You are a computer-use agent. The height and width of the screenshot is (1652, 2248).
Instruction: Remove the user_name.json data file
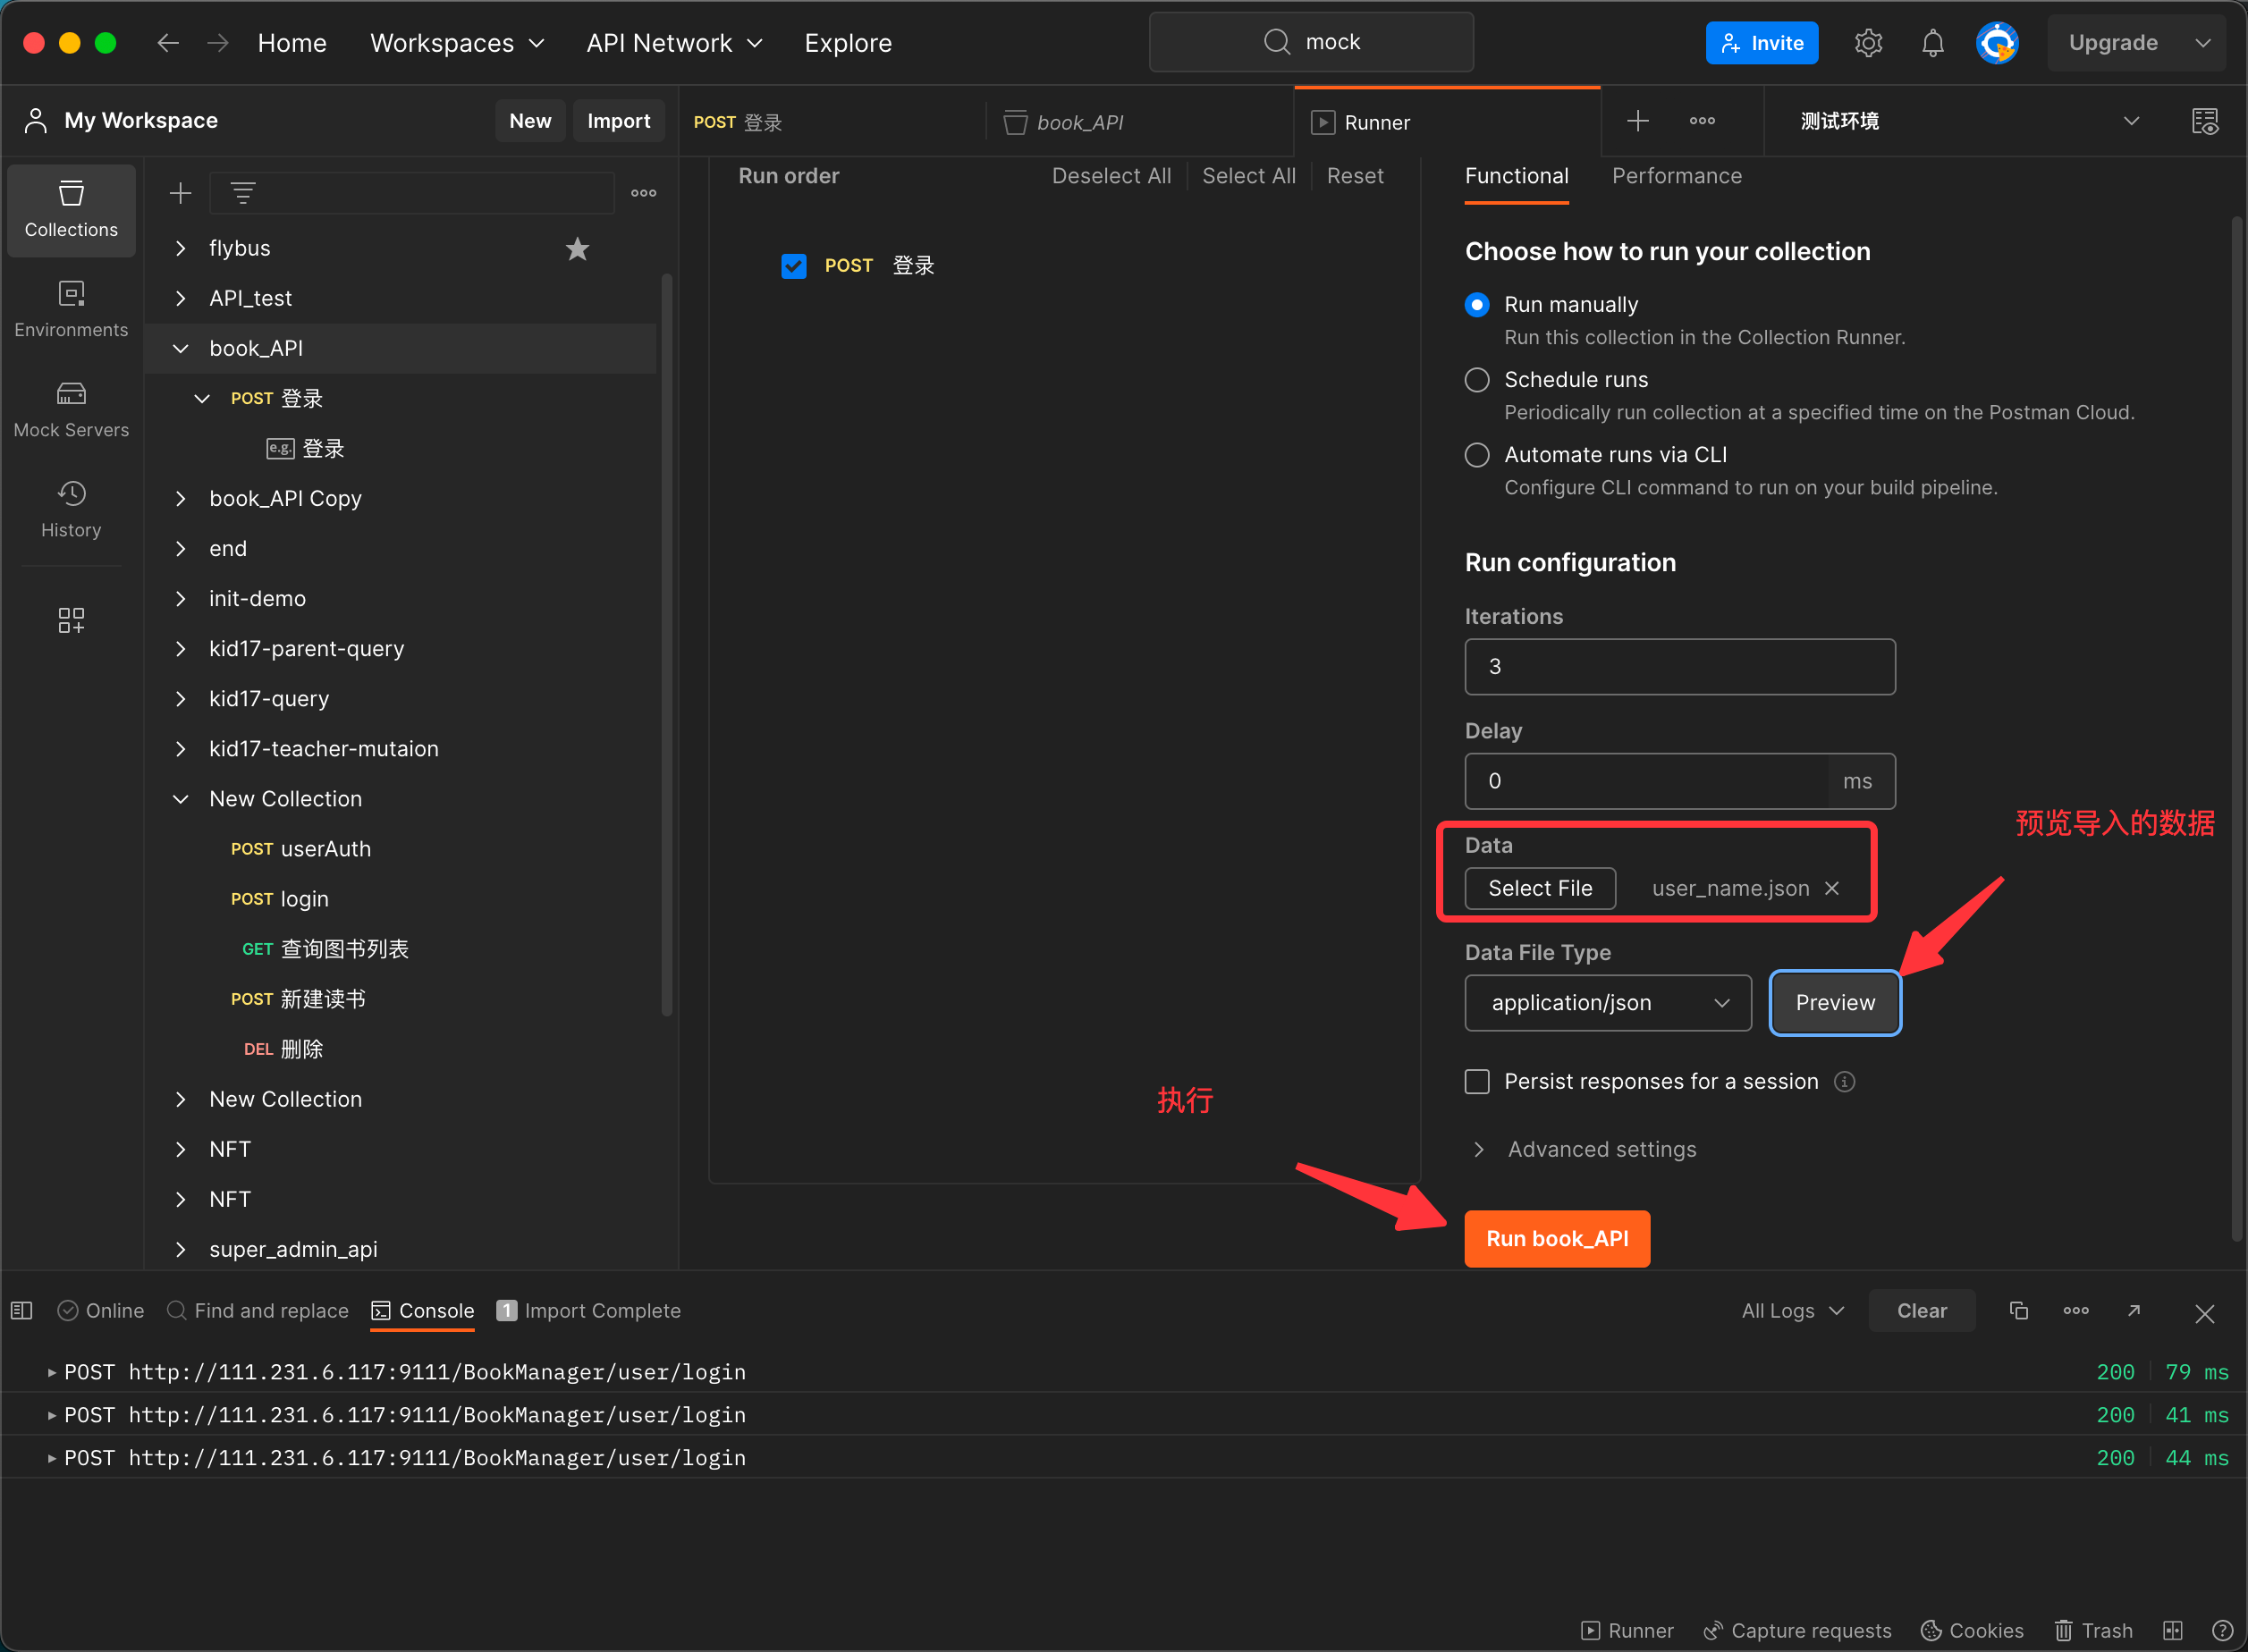coord(1832,888)
